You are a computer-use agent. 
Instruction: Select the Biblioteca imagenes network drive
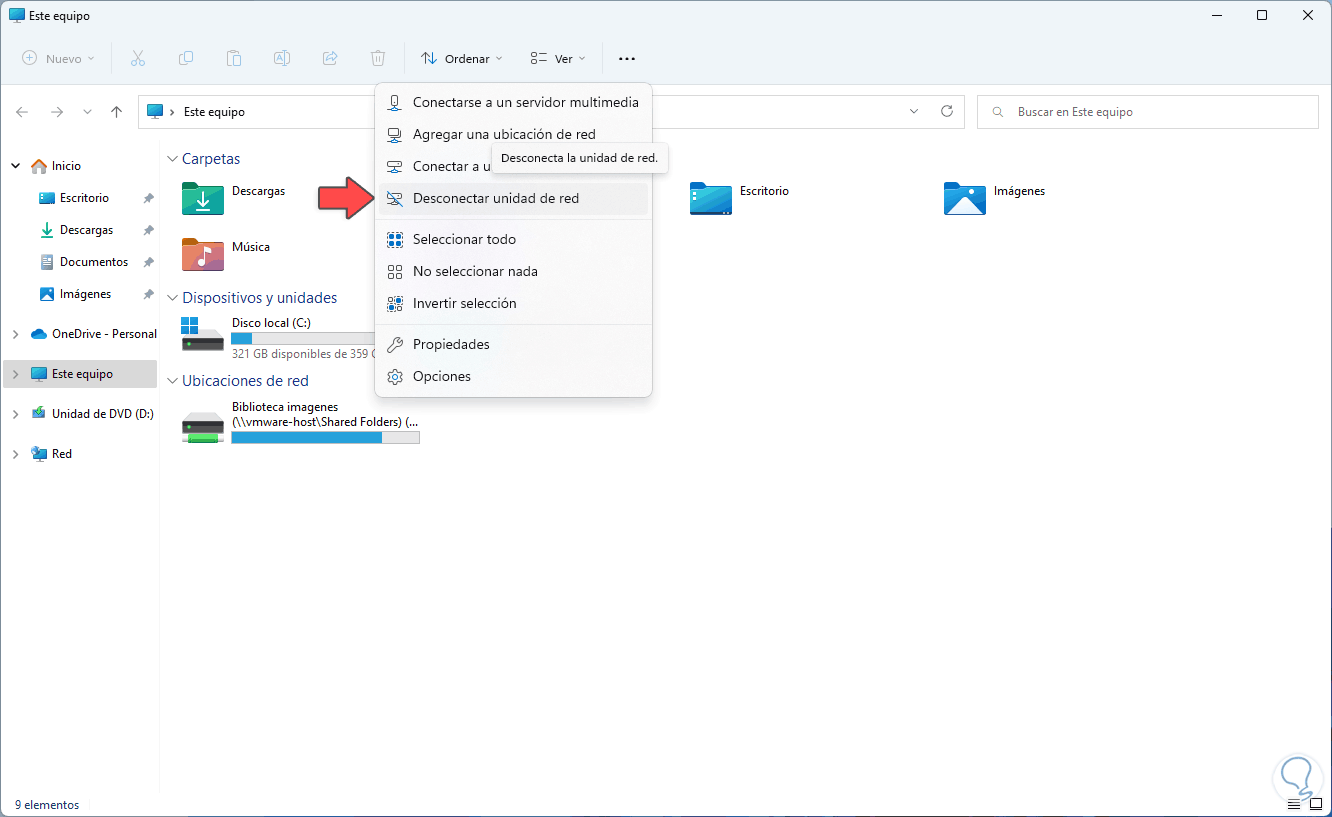301,425
